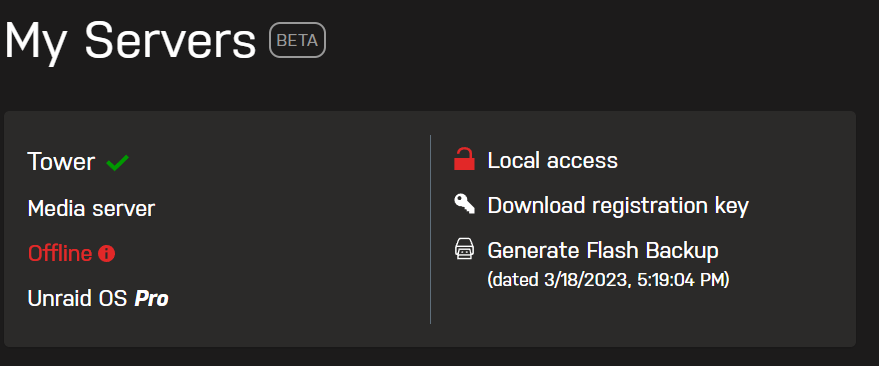Open the Local access link
The height and width of the screenshot is (366, 879).
pyautogui.click(x=552, y=160)
